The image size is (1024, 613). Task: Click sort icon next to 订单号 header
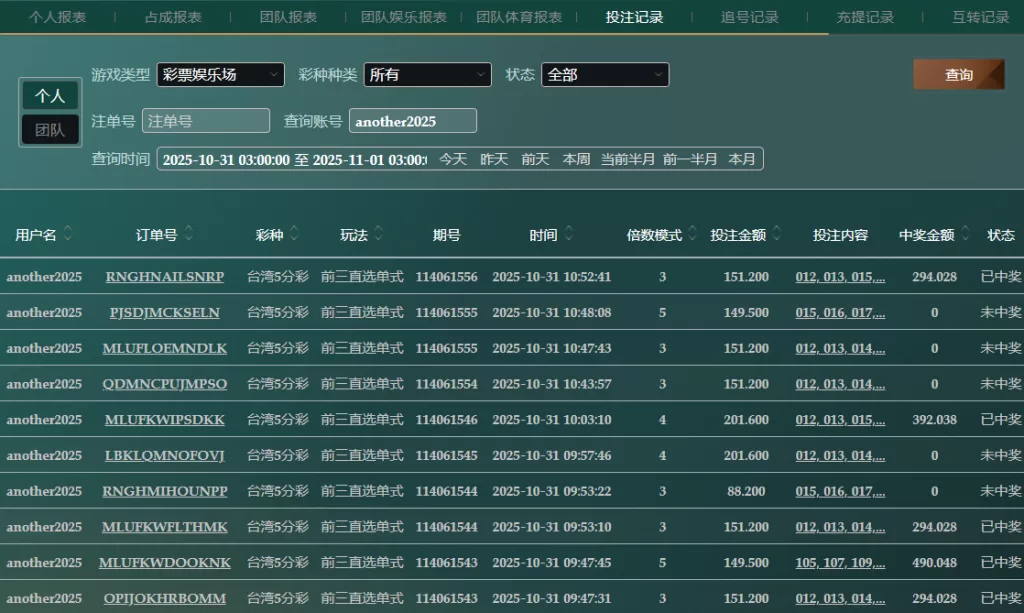[189, 234]
